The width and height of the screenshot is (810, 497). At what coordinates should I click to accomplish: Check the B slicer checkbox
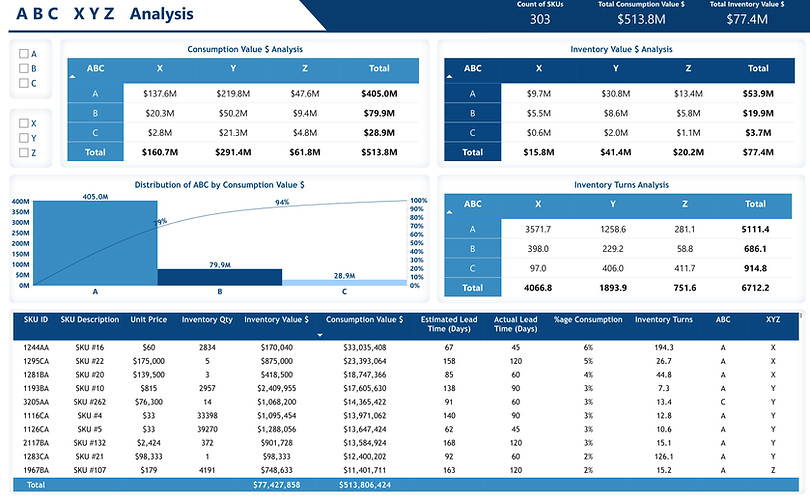coord(23,68)
